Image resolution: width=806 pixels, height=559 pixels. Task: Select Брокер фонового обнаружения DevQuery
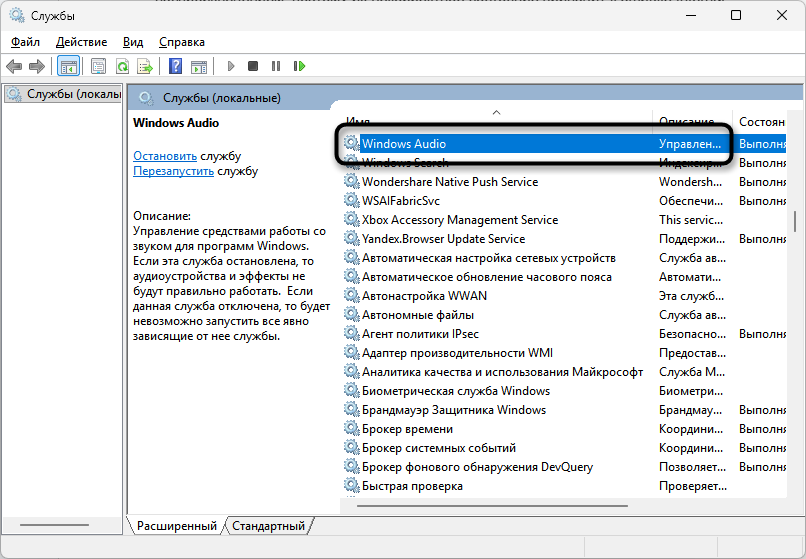(564, 467)
